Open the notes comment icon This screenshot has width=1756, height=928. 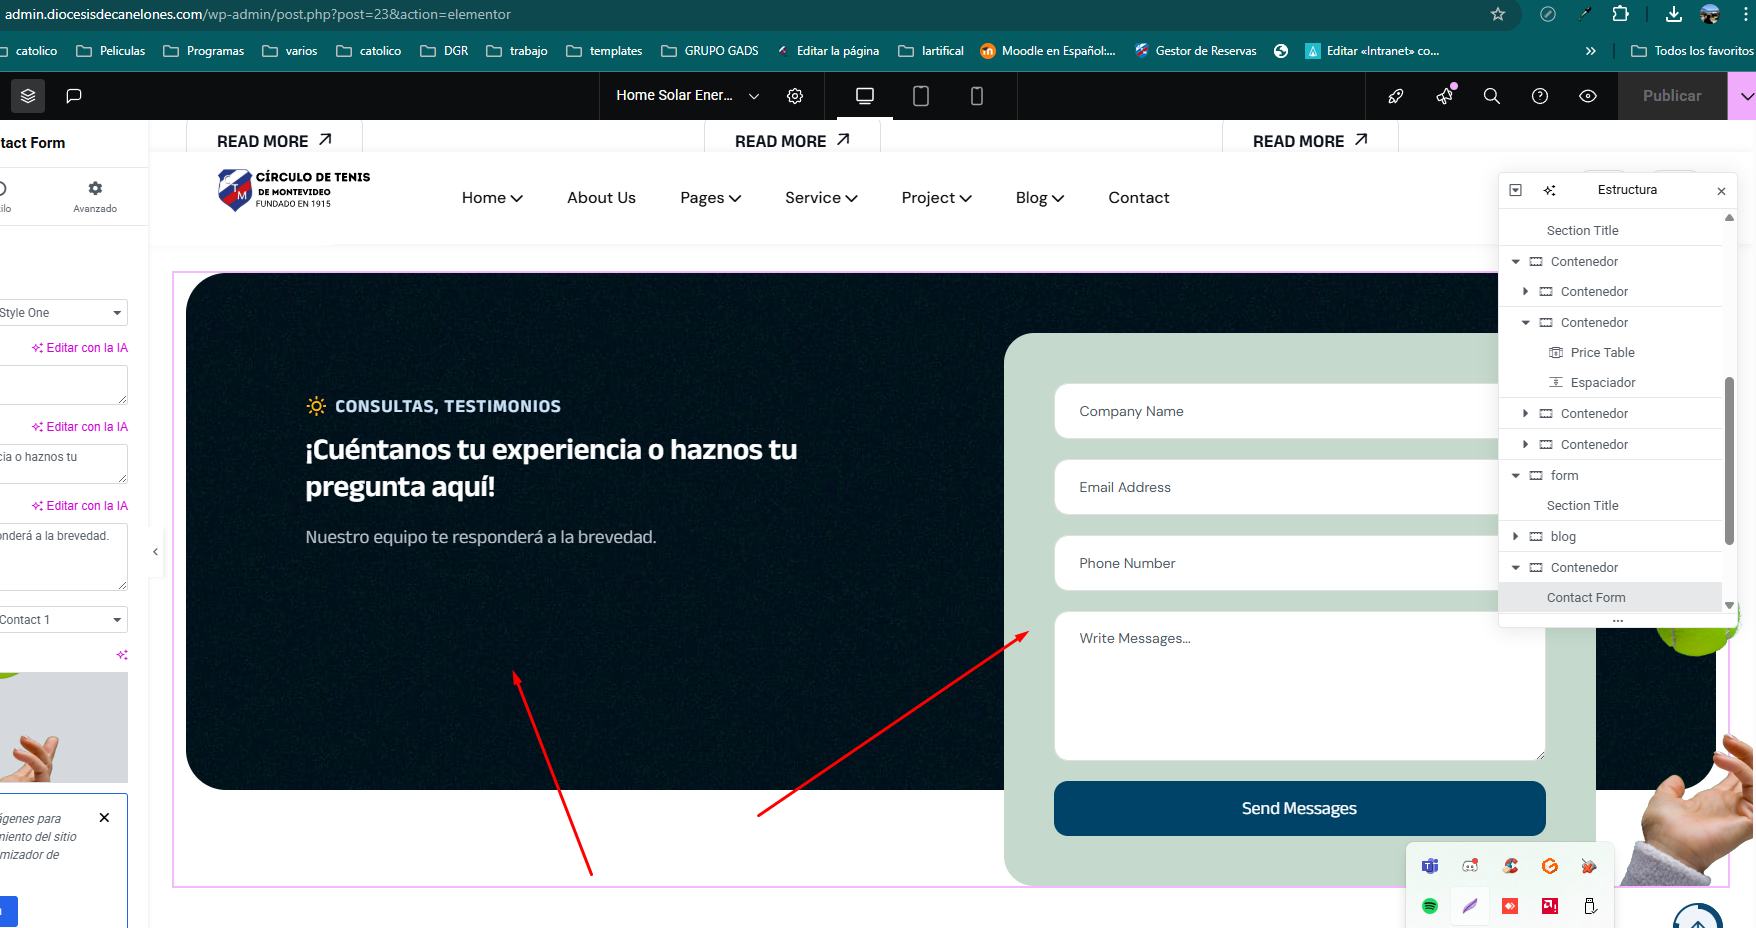[x=74, y=96]
